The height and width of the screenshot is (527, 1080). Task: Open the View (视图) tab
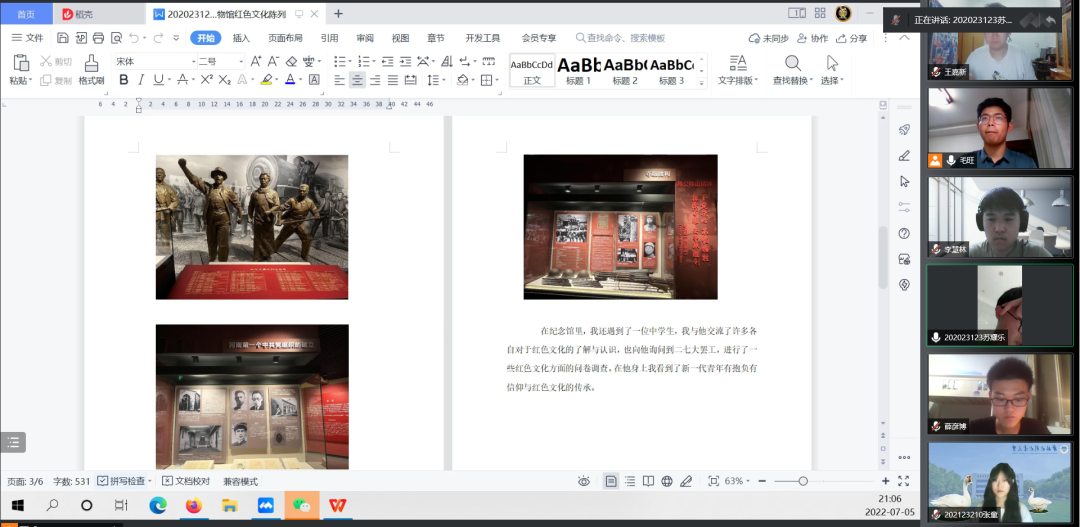pyautogui.click(x=400, y=38)
